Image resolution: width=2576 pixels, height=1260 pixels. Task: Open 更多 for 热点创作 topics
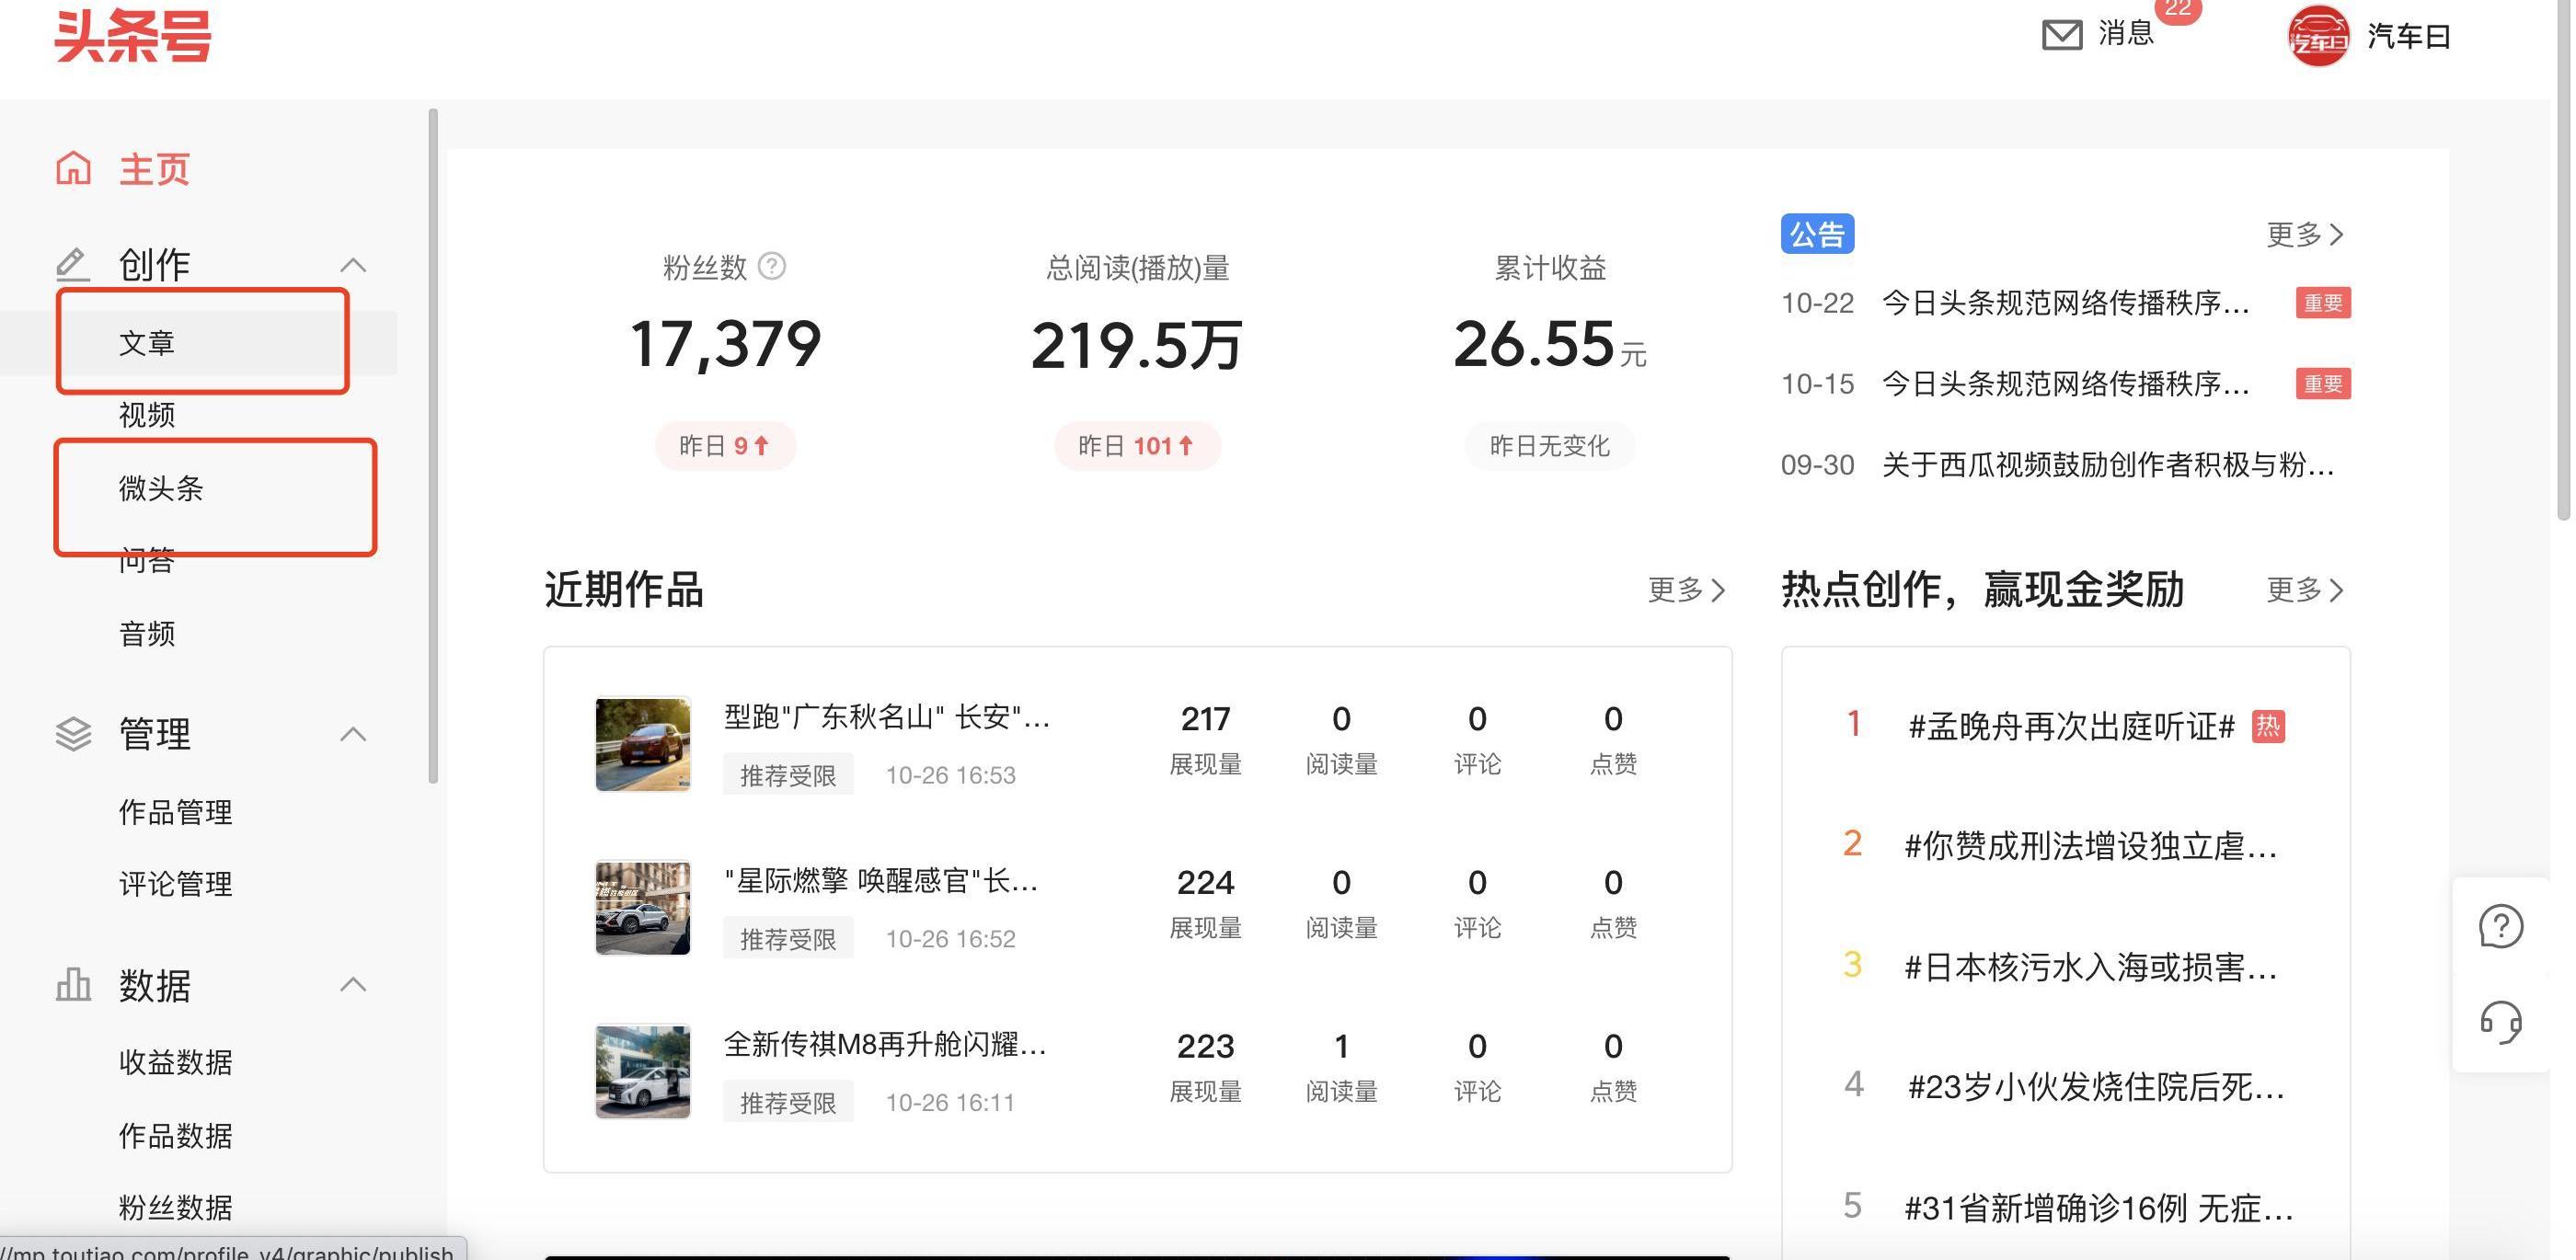coord(2305,590)
